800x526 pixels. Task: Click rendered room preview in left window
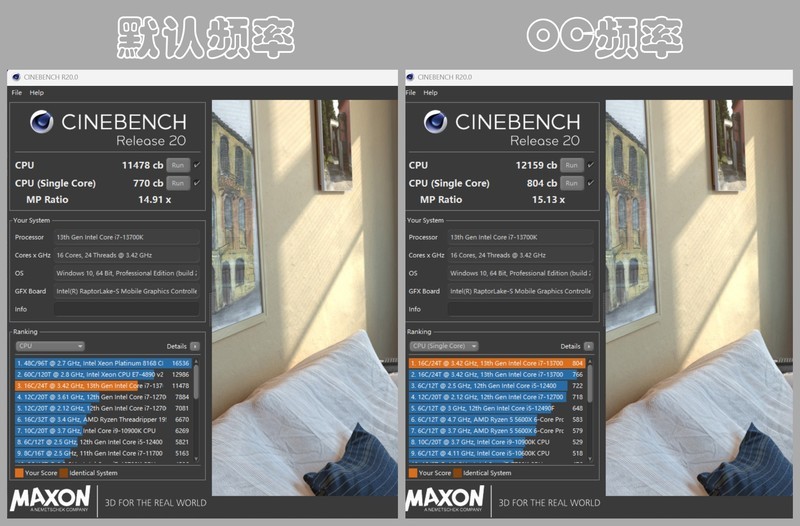click(305, 297)
